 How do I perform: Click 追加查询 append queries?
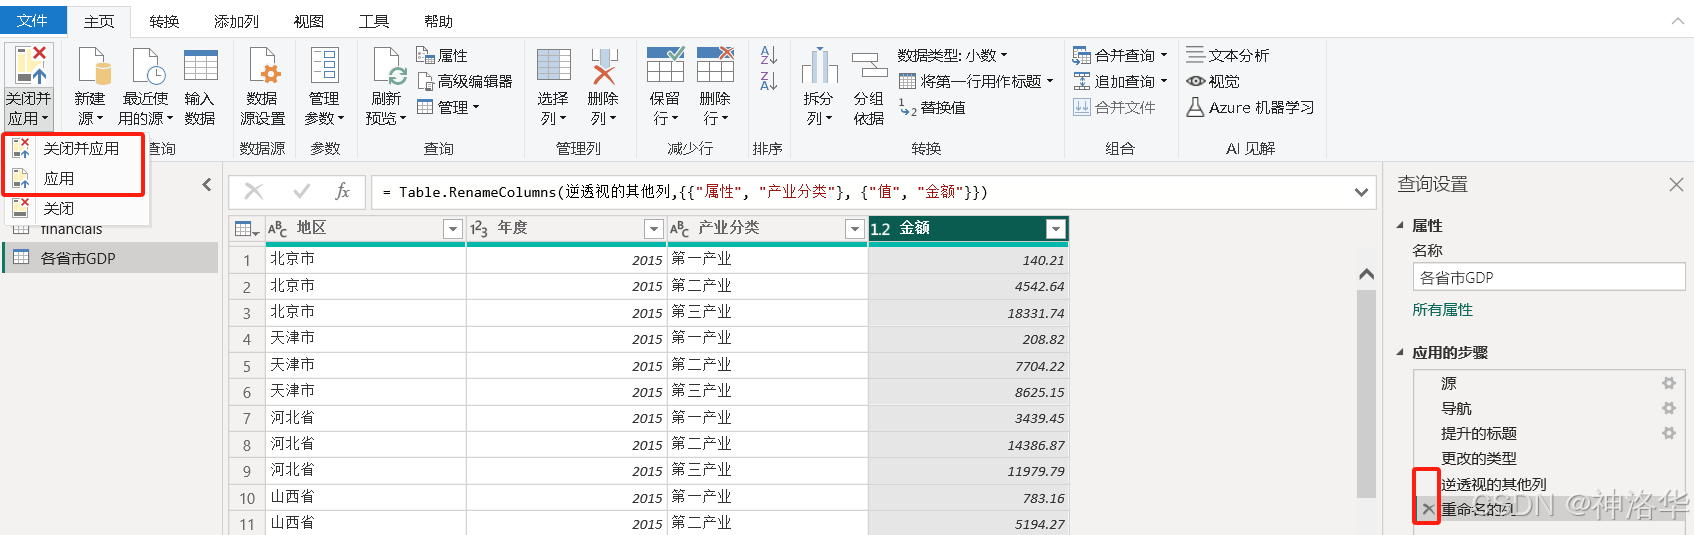1120,81
